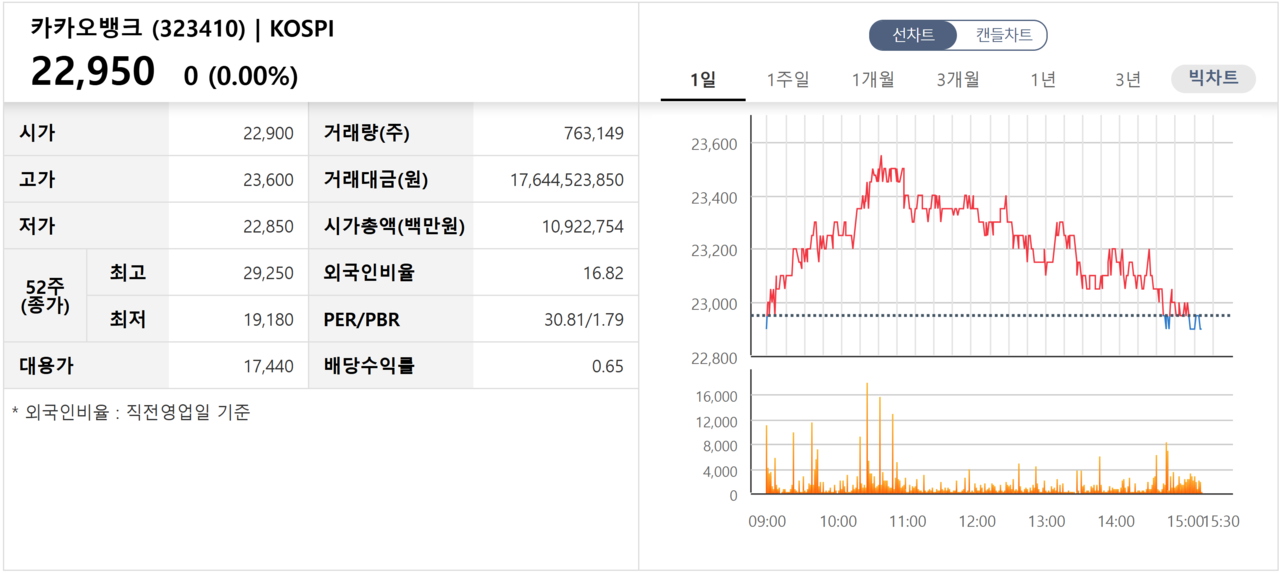Click the 거래량(주) label
The height and width of the screenshot is (573, 1280).
[x=366, y=133]
